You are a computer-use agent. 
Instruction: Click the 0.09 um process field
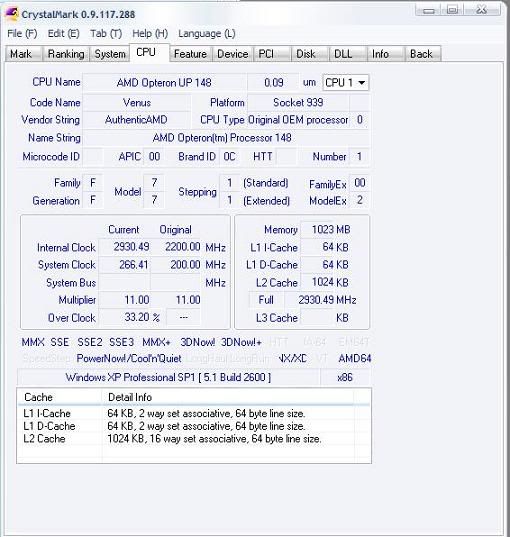273,83
